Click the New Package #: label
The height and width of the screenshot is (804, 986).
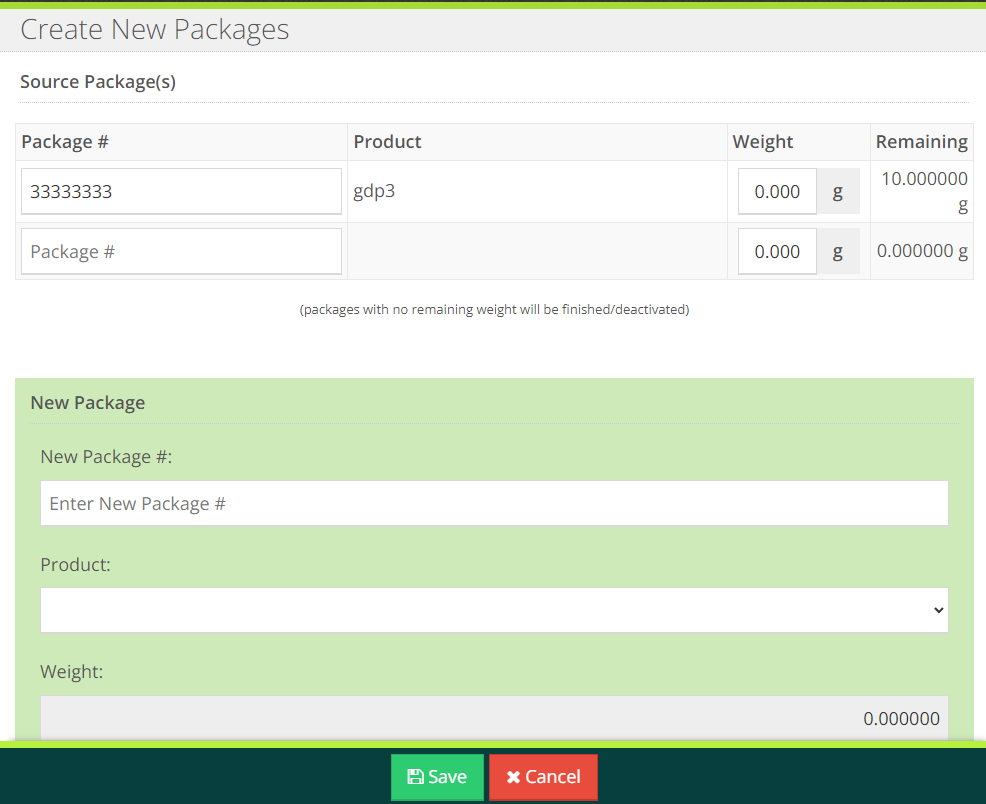(x=106, y=456)
